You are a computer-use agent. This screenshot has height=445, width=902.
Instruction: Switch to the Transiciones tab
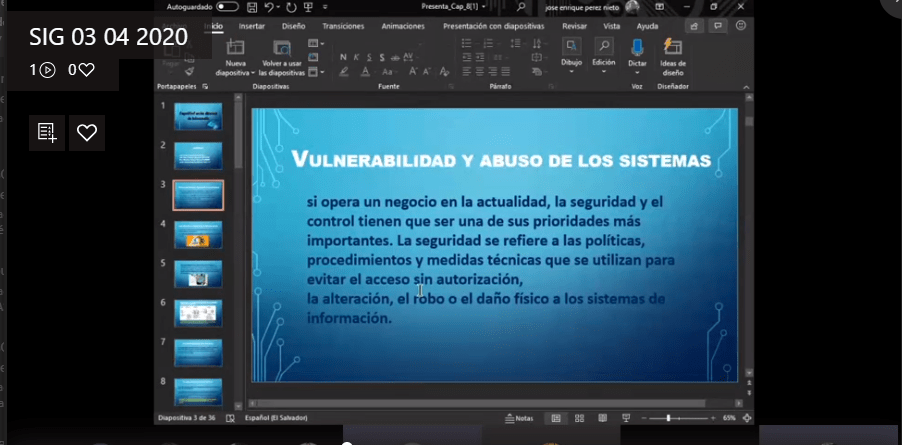pos(343,27)
